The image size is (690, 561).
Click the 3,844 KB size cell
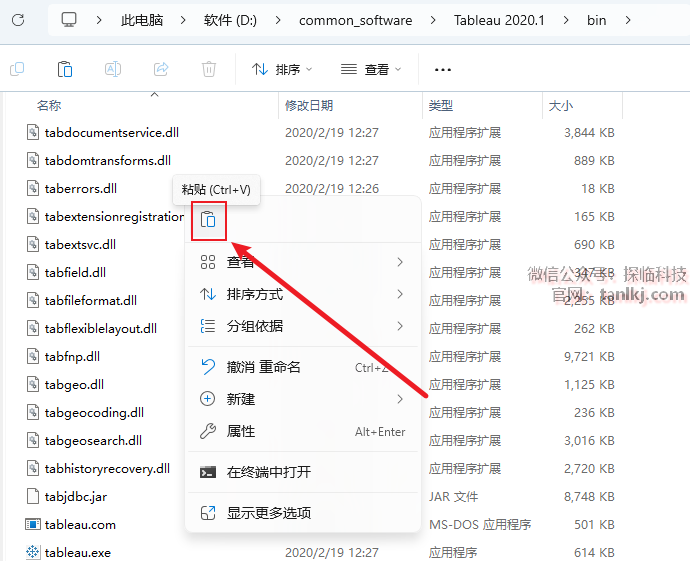tap(589, 132)
